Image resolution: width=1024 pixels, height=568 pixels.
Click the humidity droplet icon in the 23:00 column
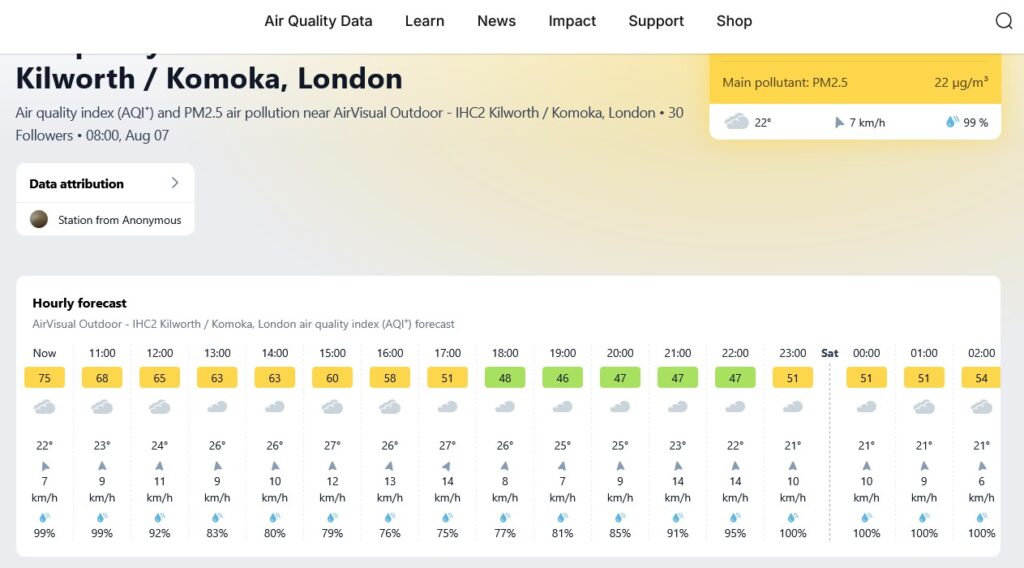pos(792,518)
